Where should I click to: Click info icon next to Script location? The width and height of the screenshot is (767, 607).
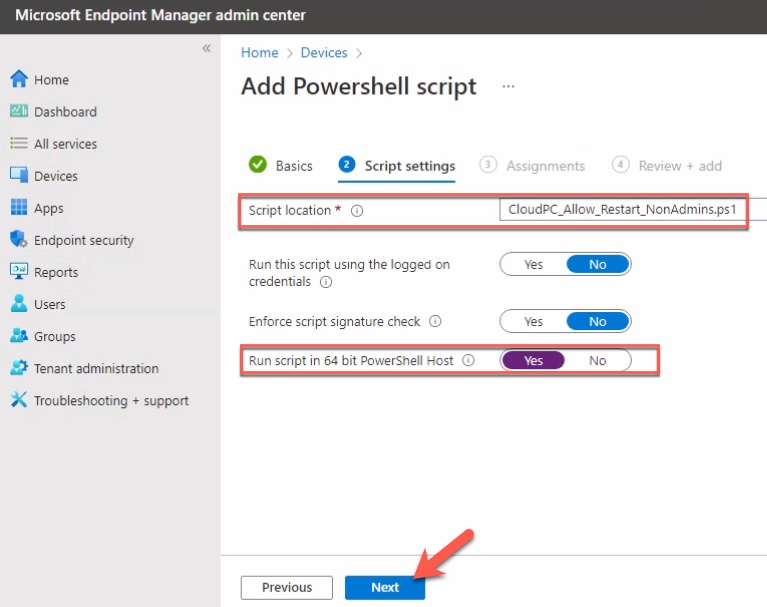[x=357, y=211]
